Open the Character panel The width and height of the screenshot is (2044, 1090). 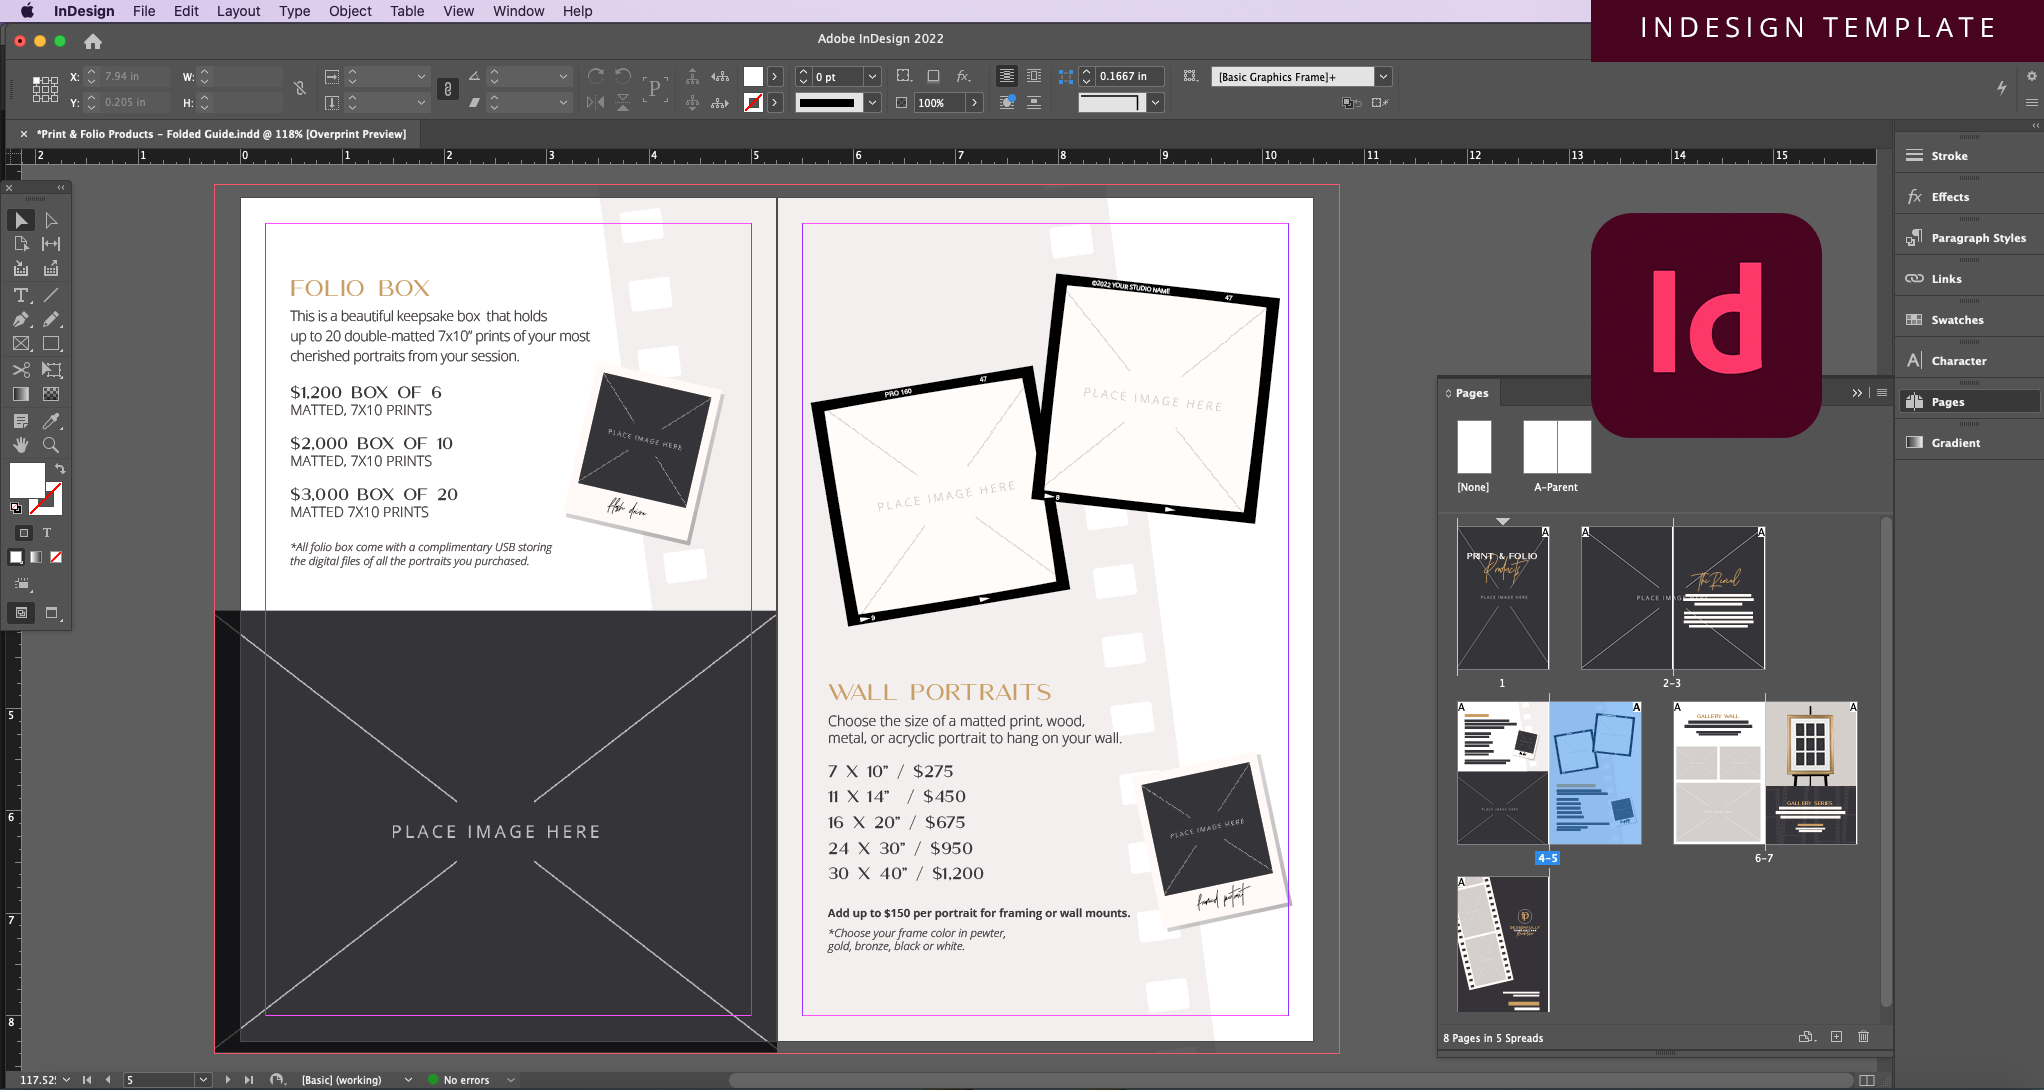click(x=1956, y=360)
